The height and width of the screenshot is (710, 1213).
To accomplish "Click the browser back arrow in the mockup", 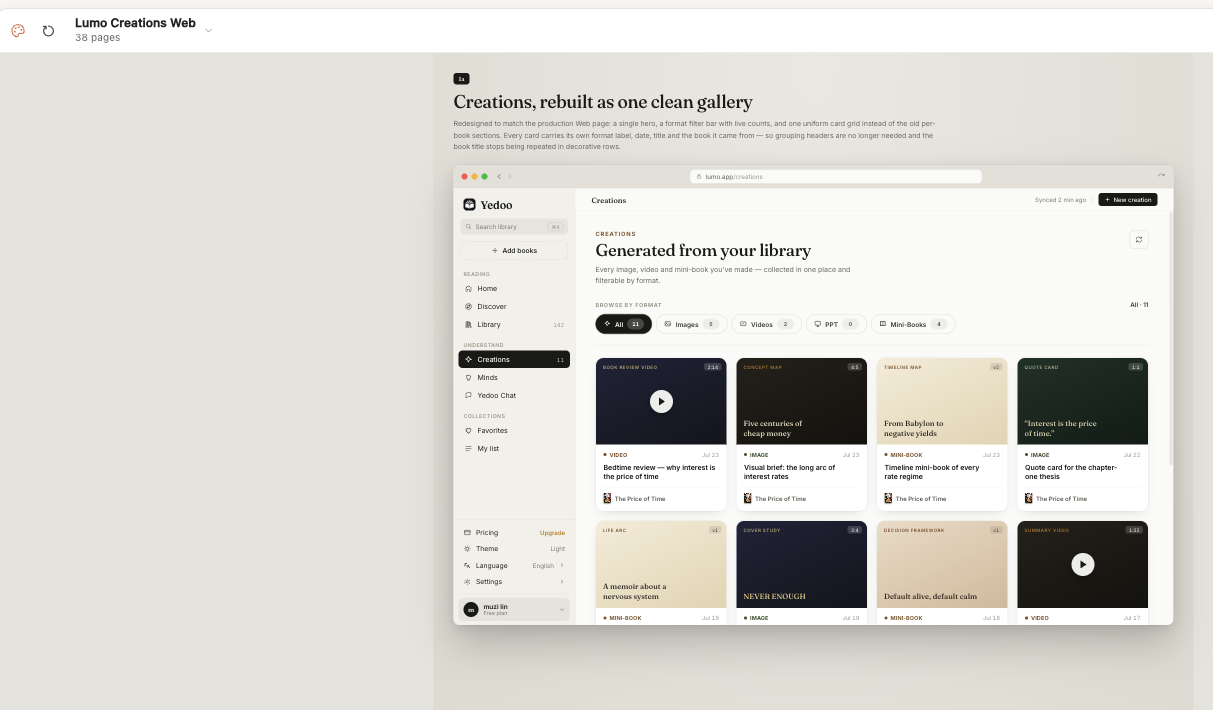I will point(499,176).
